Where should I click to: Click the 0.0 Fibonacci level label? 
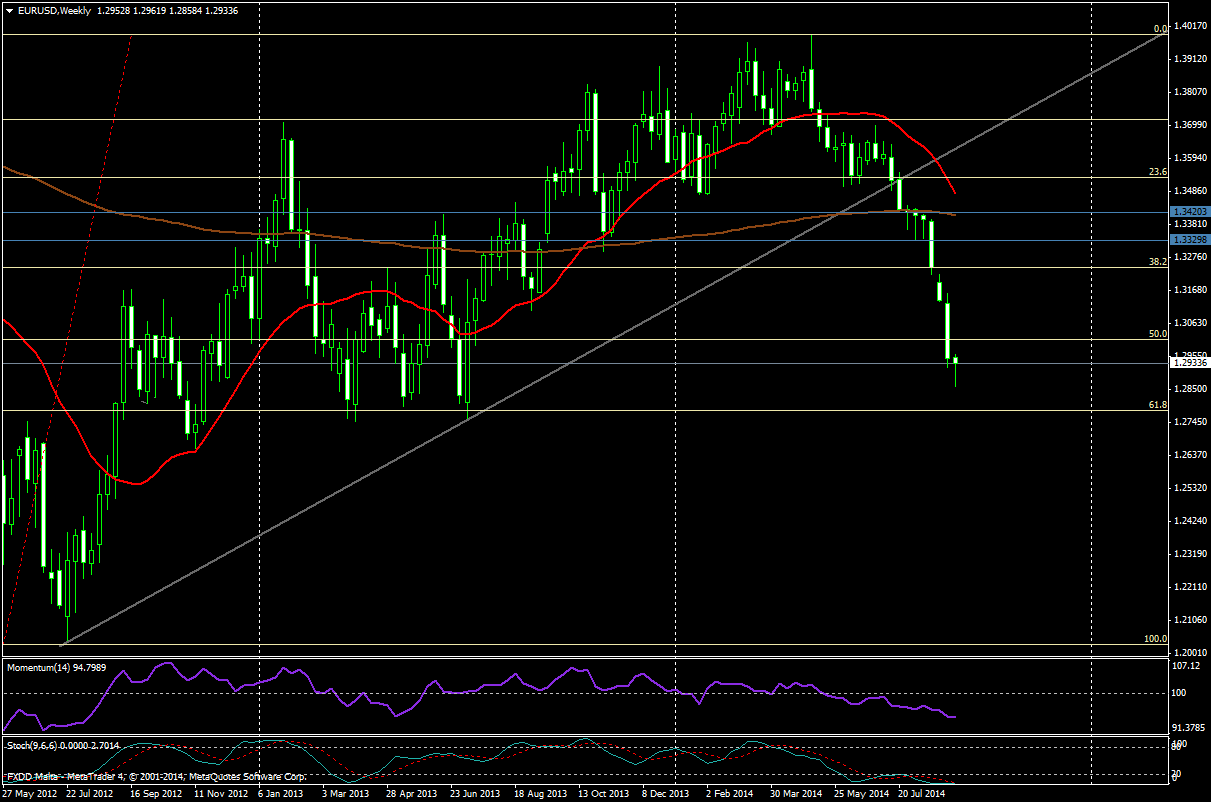pyautogui.click(x=1160, y=29)
